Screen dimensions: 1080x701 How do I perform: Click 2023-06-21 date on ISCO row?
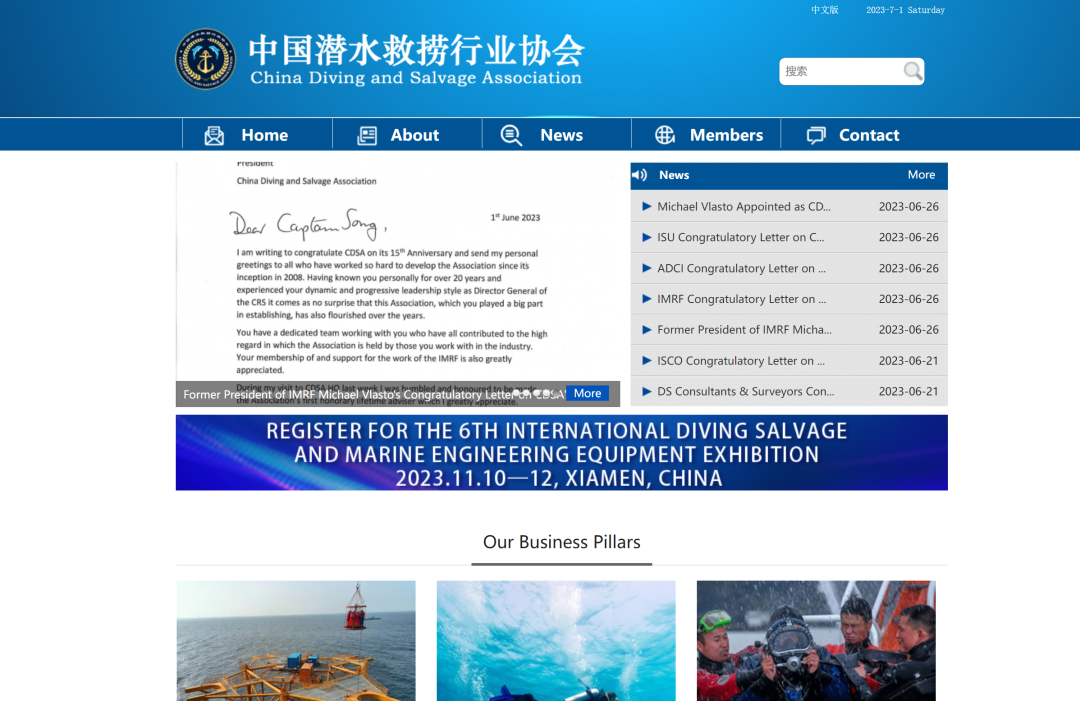(908, 360)
